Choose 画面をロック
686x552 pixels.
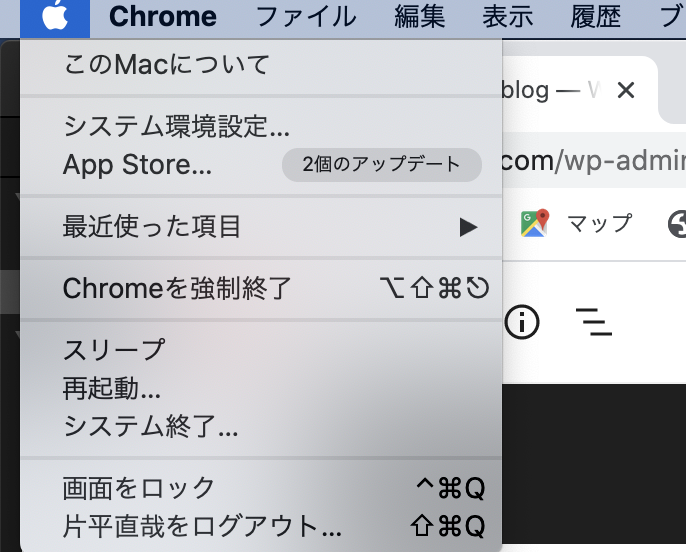pos(261,488)
